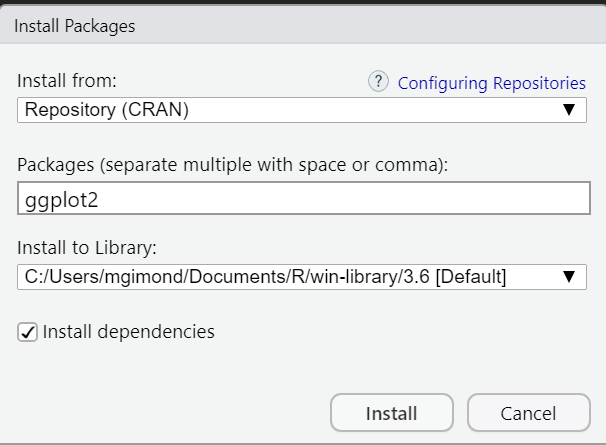Click the arrow beside the library path
The width and height of the screenshot is (606, 445).
pyautogui.click(x=568, y=277)
